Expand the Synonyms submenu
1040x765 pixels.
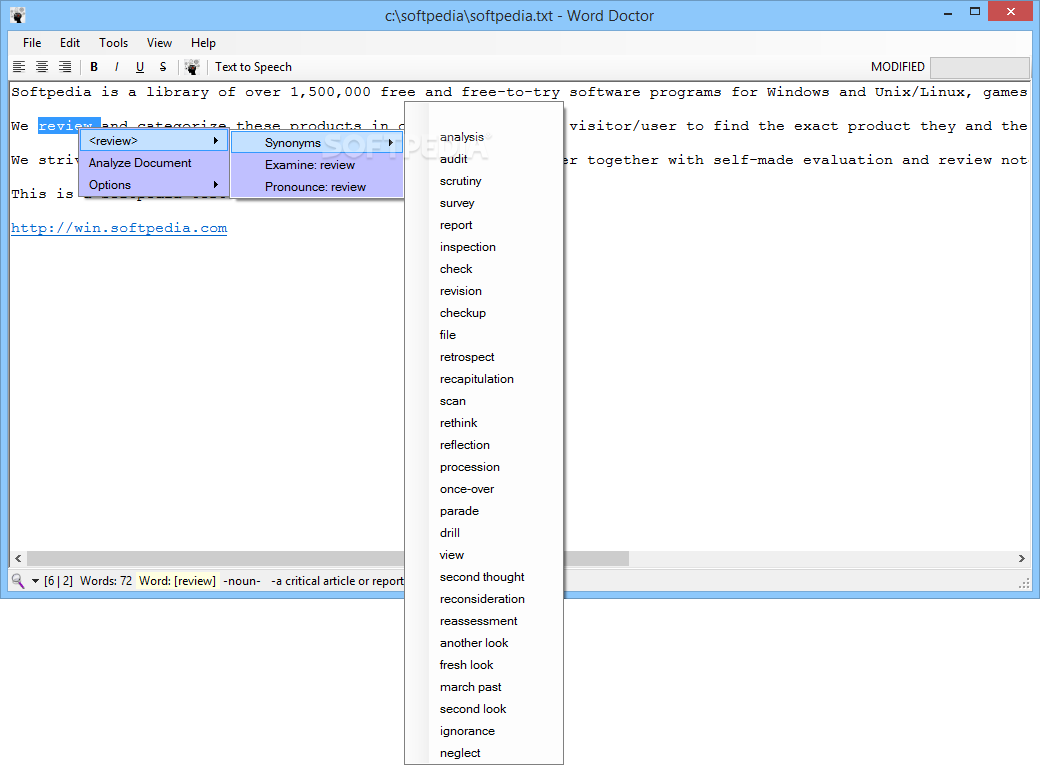317,143
